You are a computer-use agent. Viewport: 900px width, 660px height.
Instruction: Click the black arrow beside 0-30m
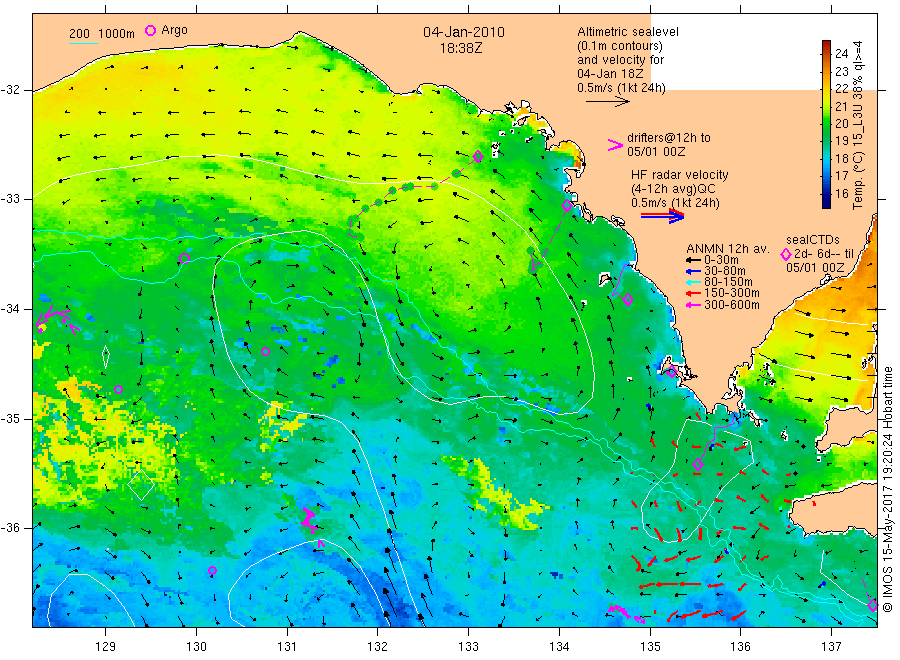coord(695,260)
